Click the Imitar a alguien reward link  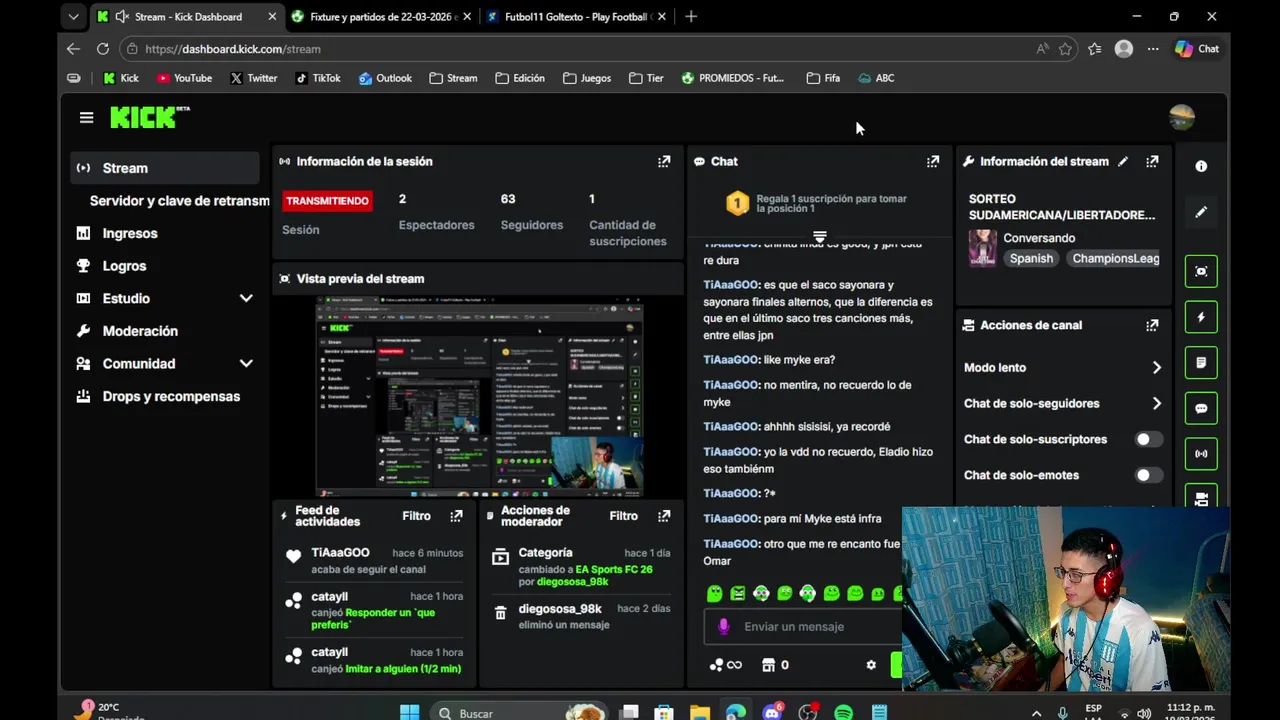pos(403,668)
